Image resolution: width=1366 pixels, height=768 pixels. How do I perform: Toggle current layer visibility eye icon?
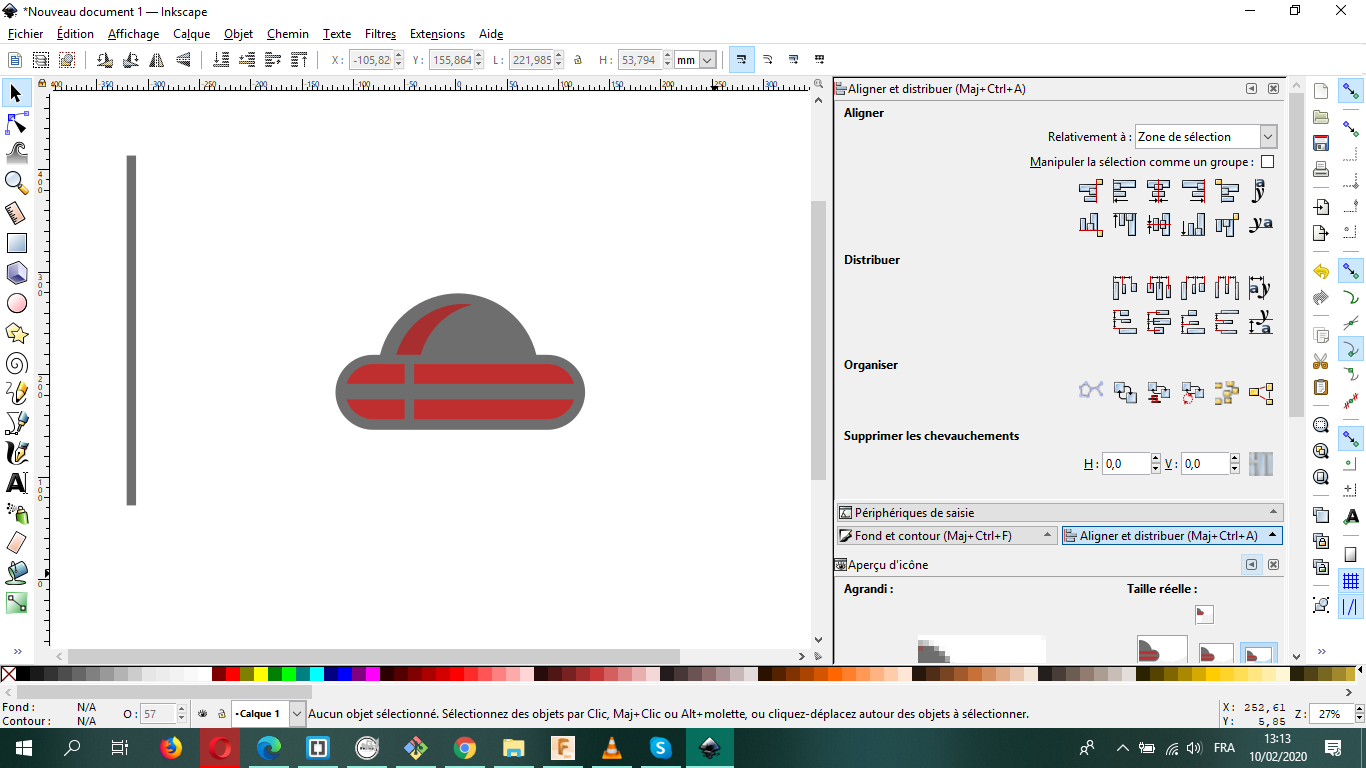point(202,714)
